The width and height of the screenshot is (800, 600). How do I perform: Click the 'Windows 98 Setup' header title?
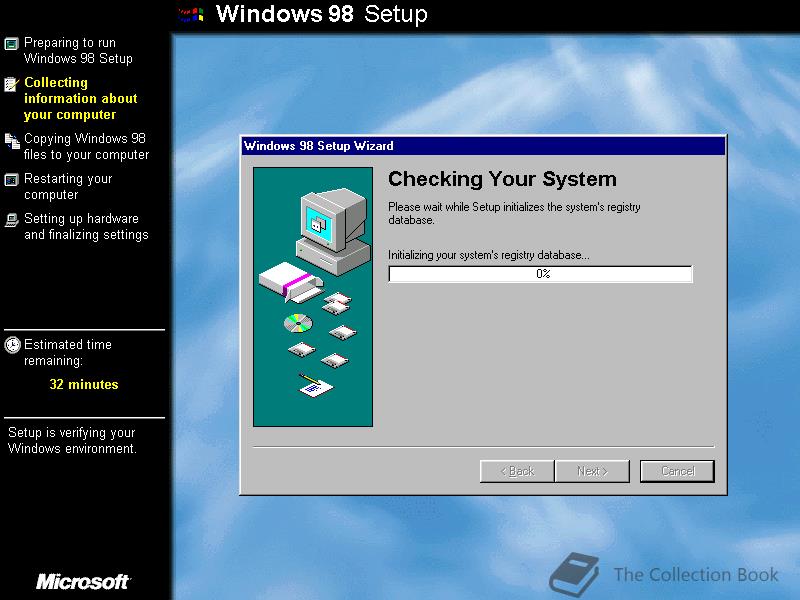321,14
